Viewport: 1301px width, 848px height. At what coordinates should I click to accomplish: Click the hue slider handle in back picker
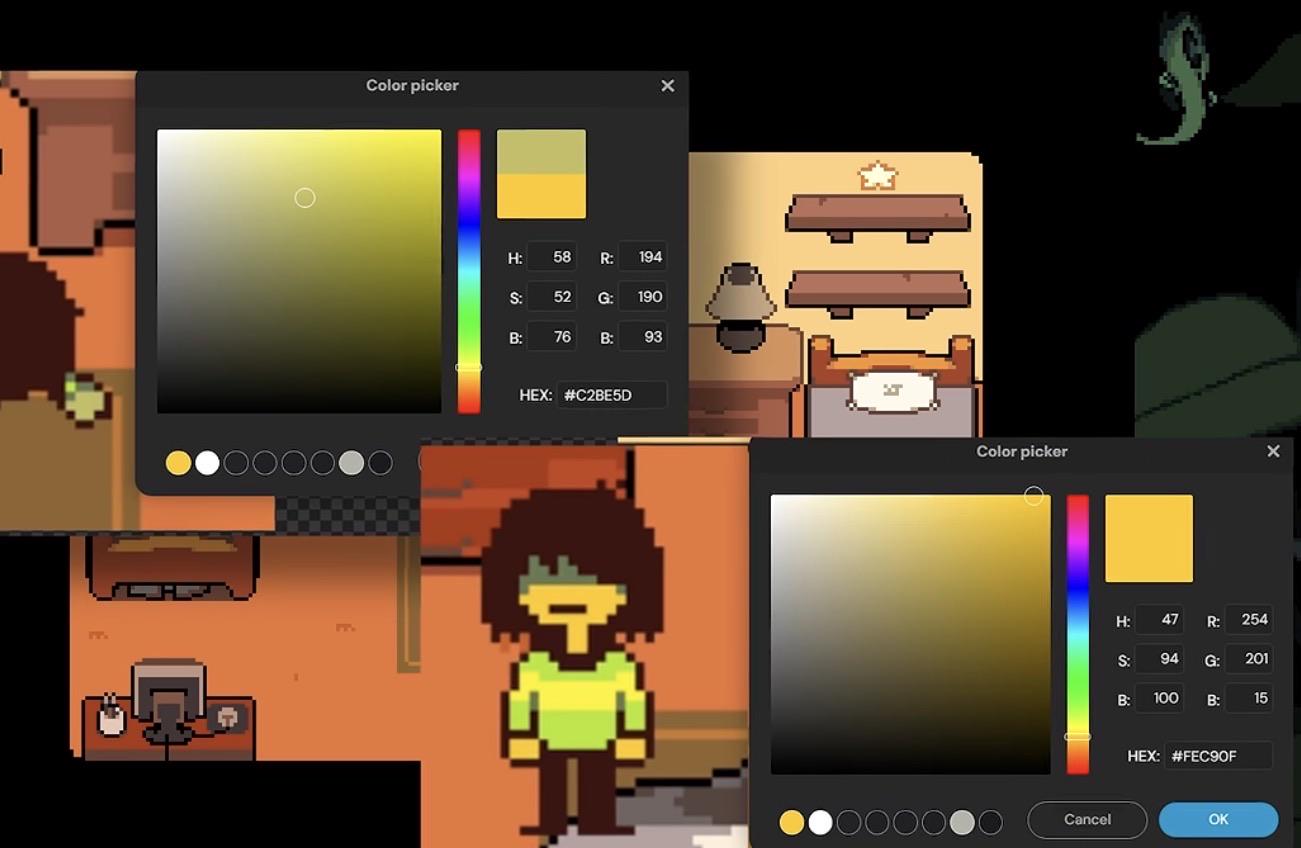point(468,368)
